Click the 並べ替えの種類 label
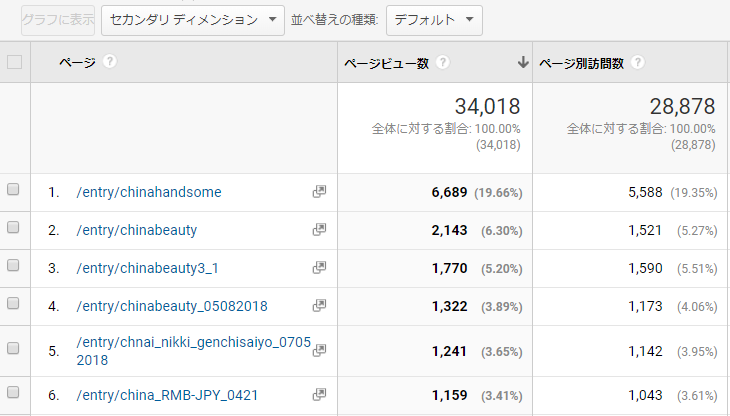The width and height of the screenshot is (730, 416). pos(335,20)
